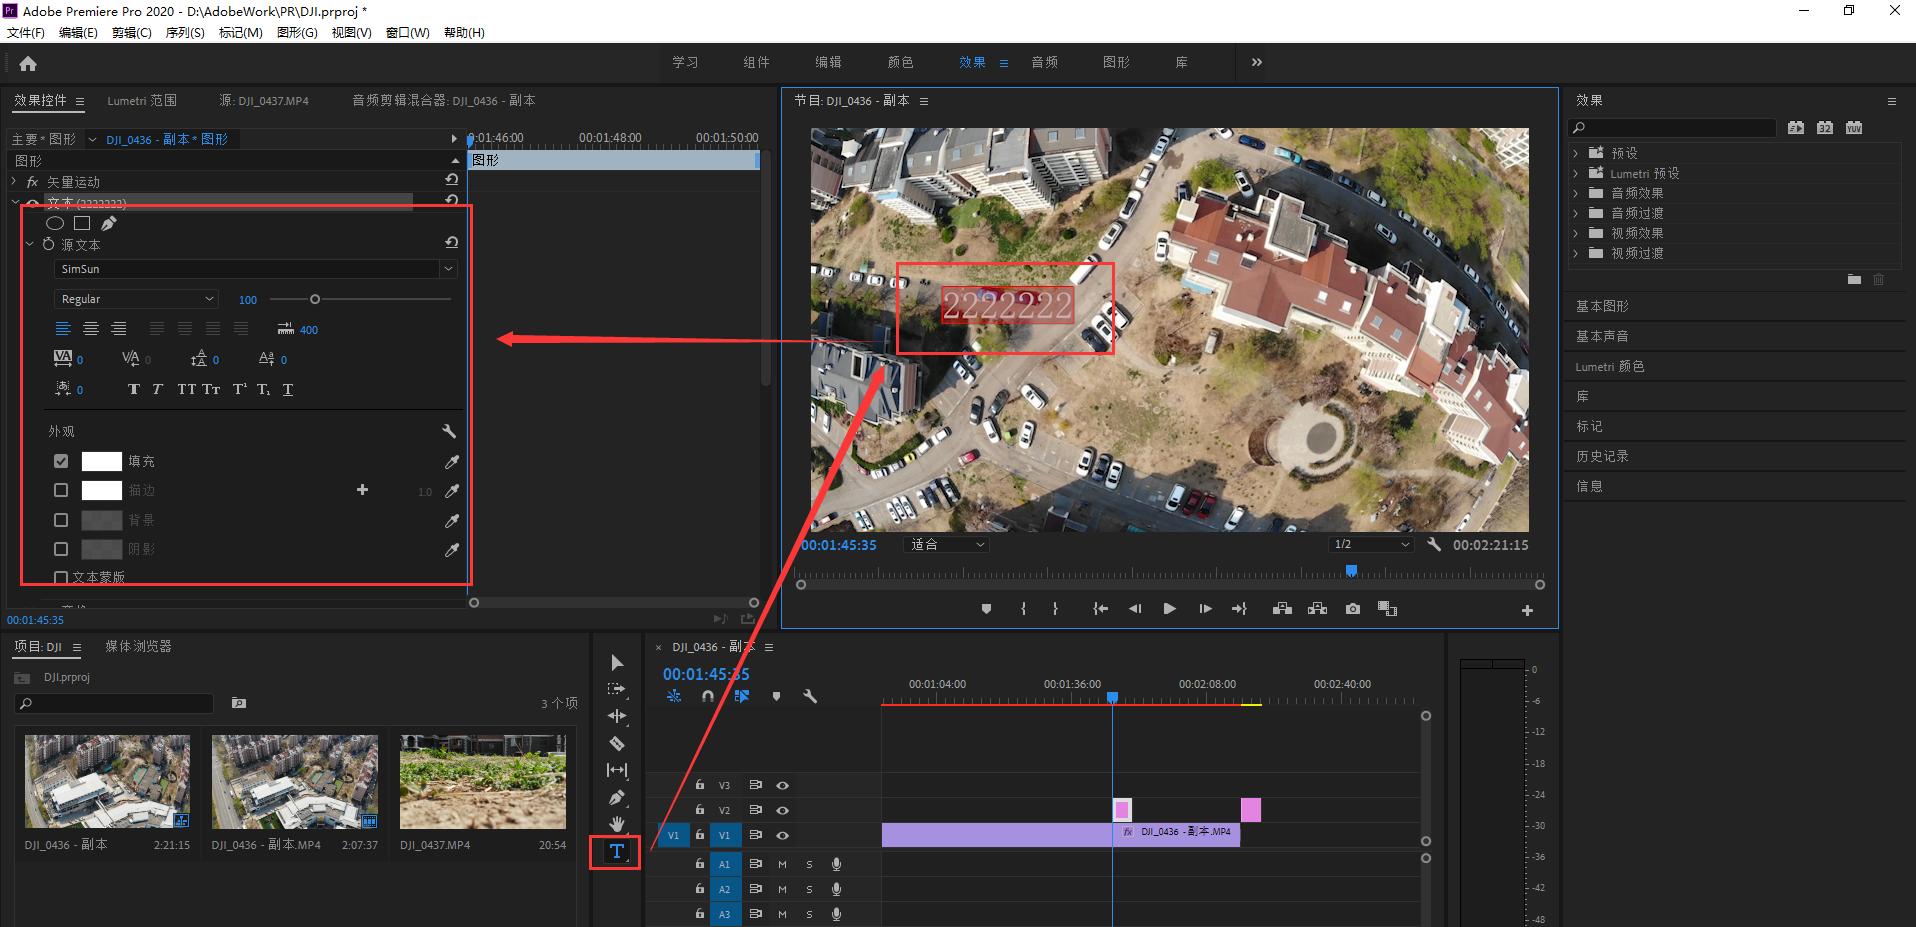Open the 基本图形 panel
The image size is (1916, 927).
[1602, 306]
